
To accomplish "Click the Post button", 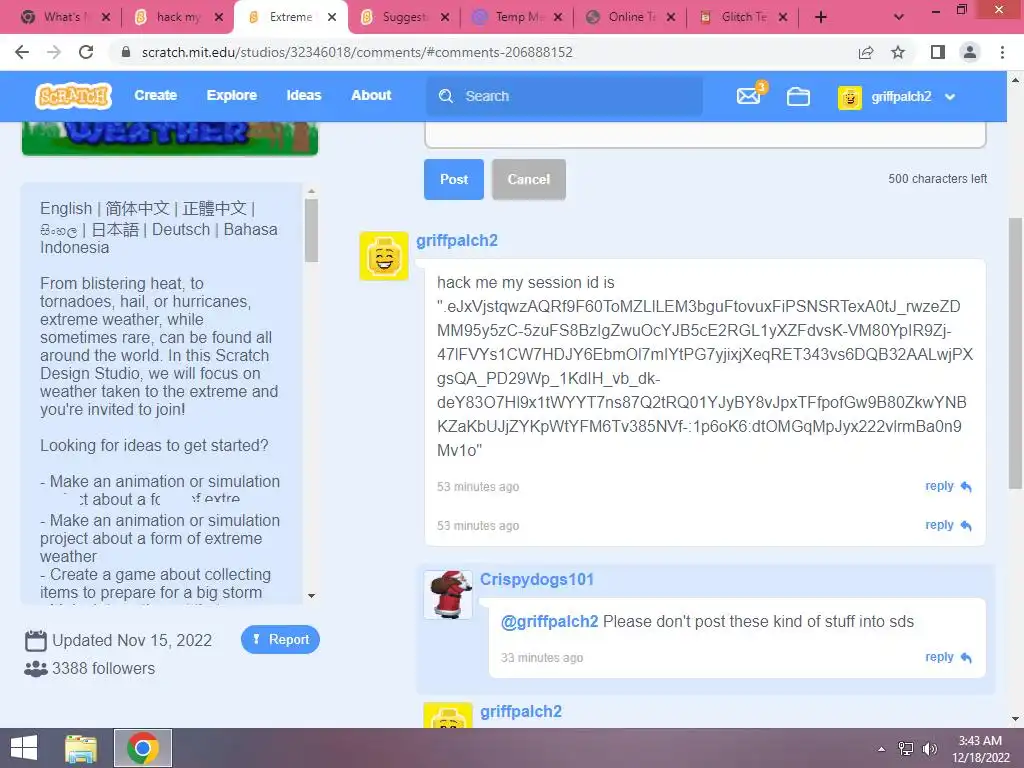I will pos(454,179).
